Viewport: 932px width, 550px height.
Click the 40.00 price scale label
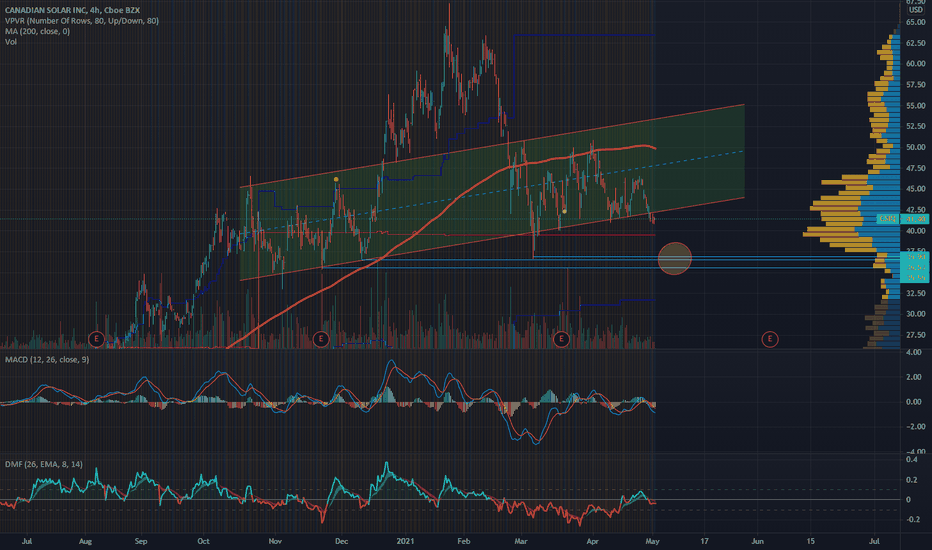point(915,231)
